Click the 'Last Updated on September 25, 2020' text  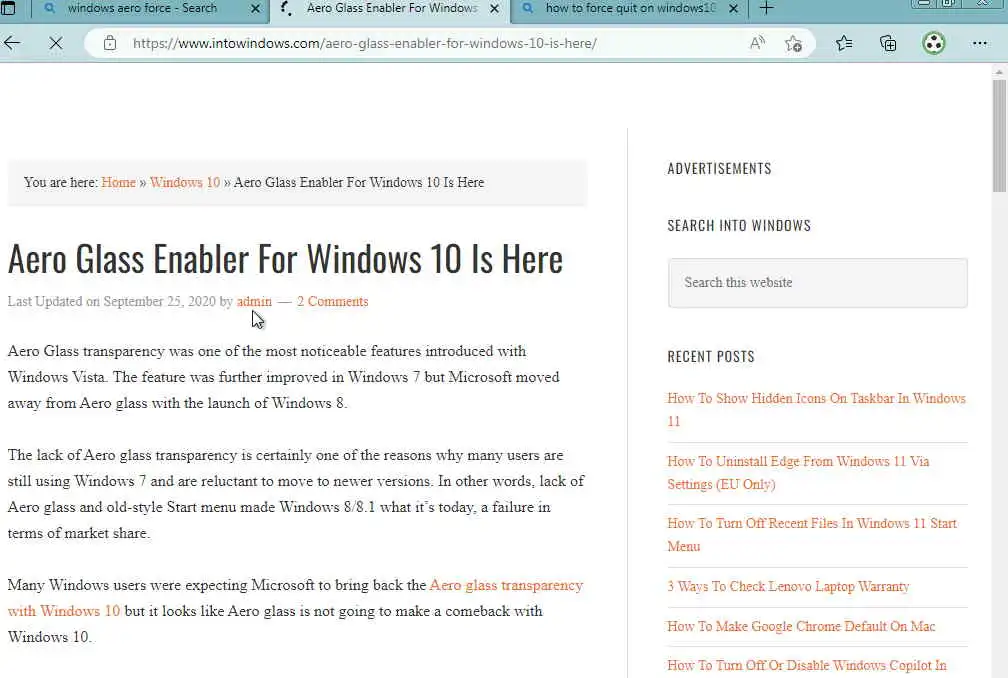[111, 301]
